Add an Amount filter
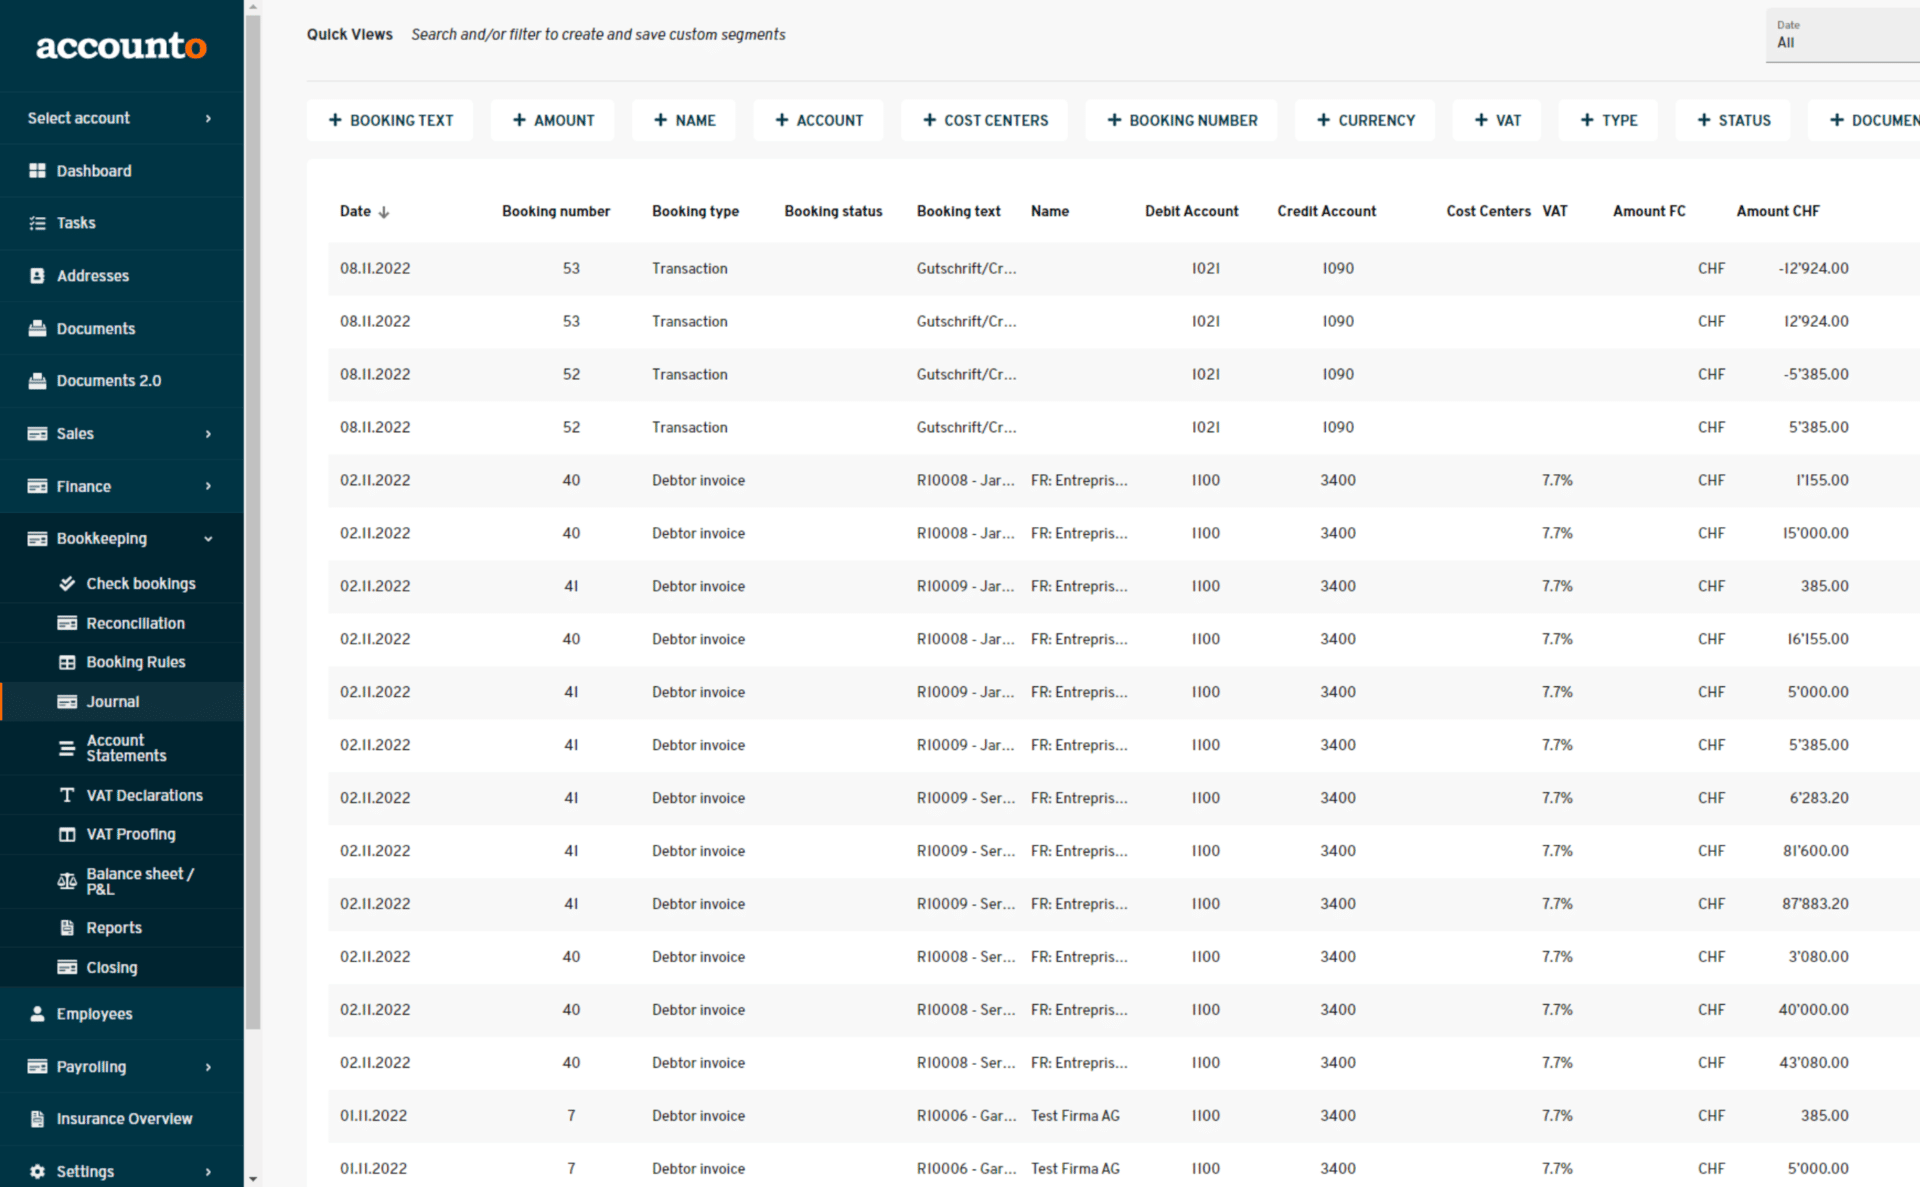Image resolution: width=1920 pixels, height=1187 pixels. 553,120
